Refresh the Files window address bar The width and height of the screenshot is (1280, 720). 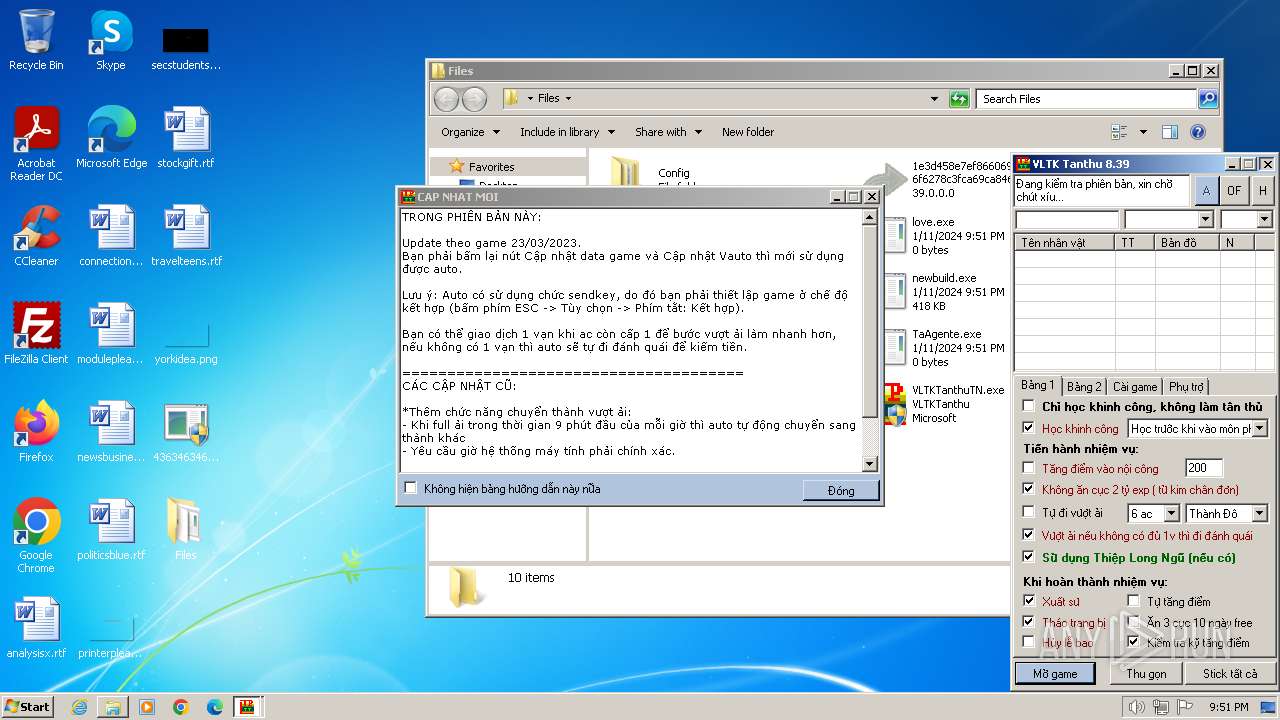point(959,99)
